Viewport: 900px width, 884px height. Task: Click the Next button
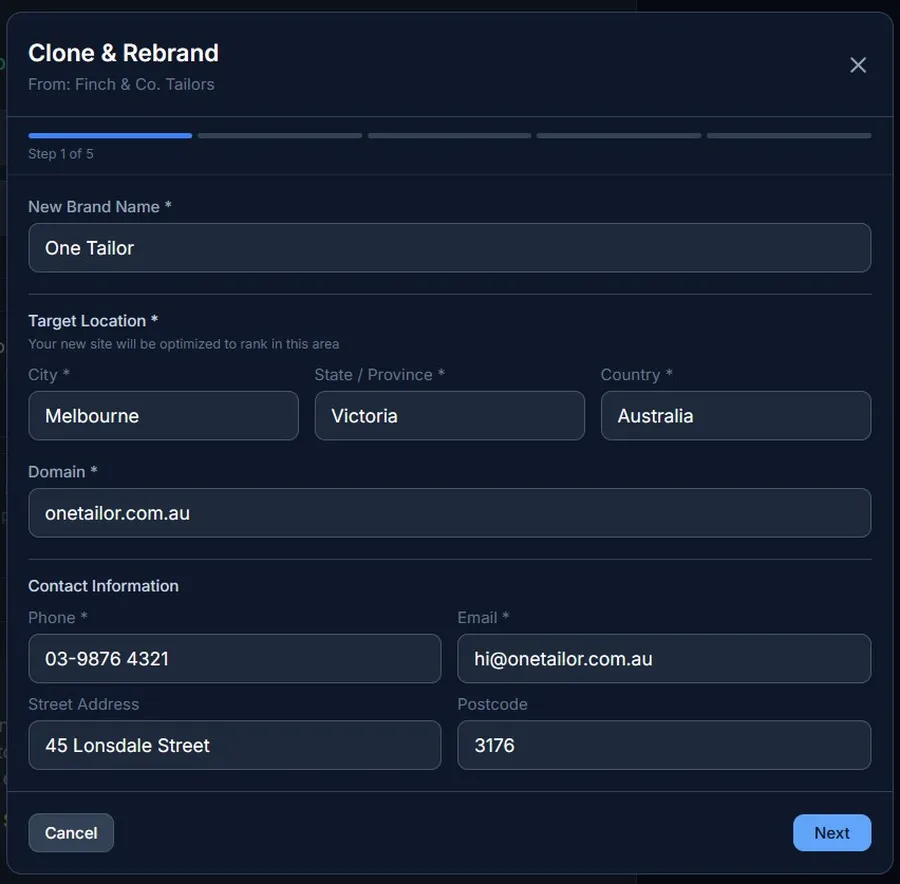point(831,833)
